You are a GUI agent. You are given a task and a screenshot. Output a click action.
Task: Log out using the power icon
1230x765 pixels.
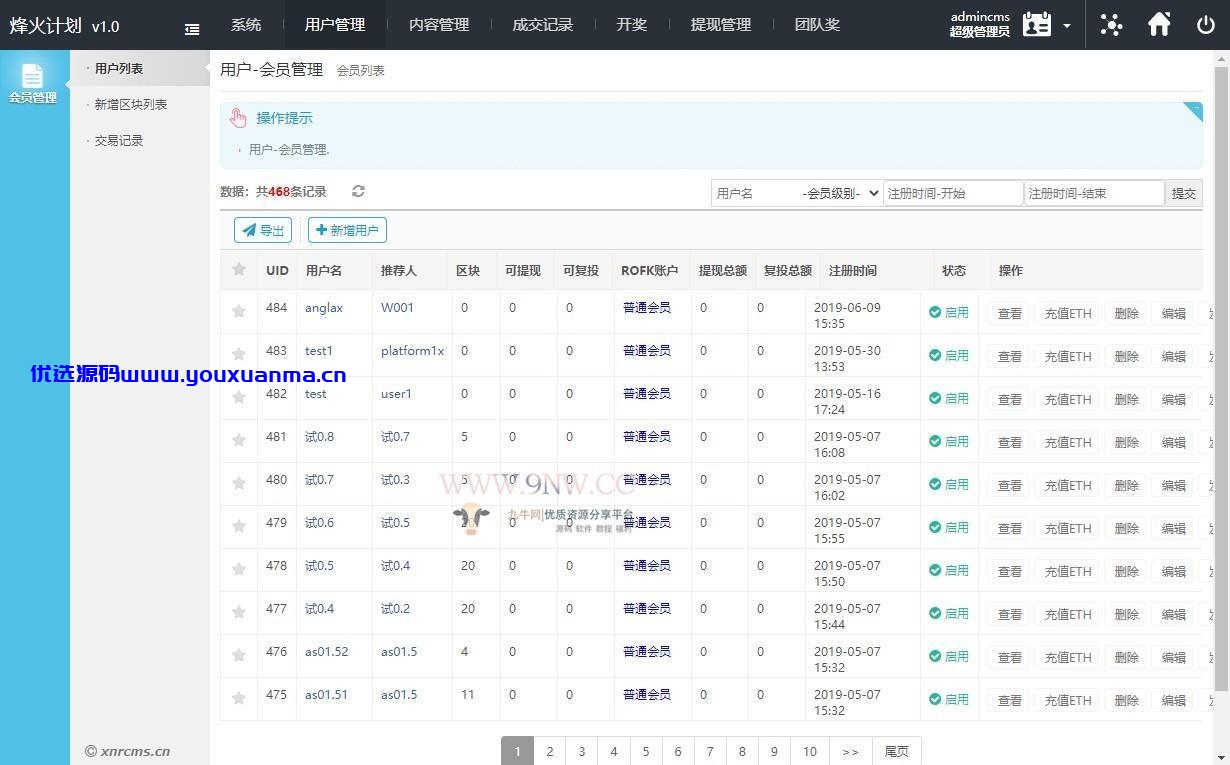coord(1206,25)
